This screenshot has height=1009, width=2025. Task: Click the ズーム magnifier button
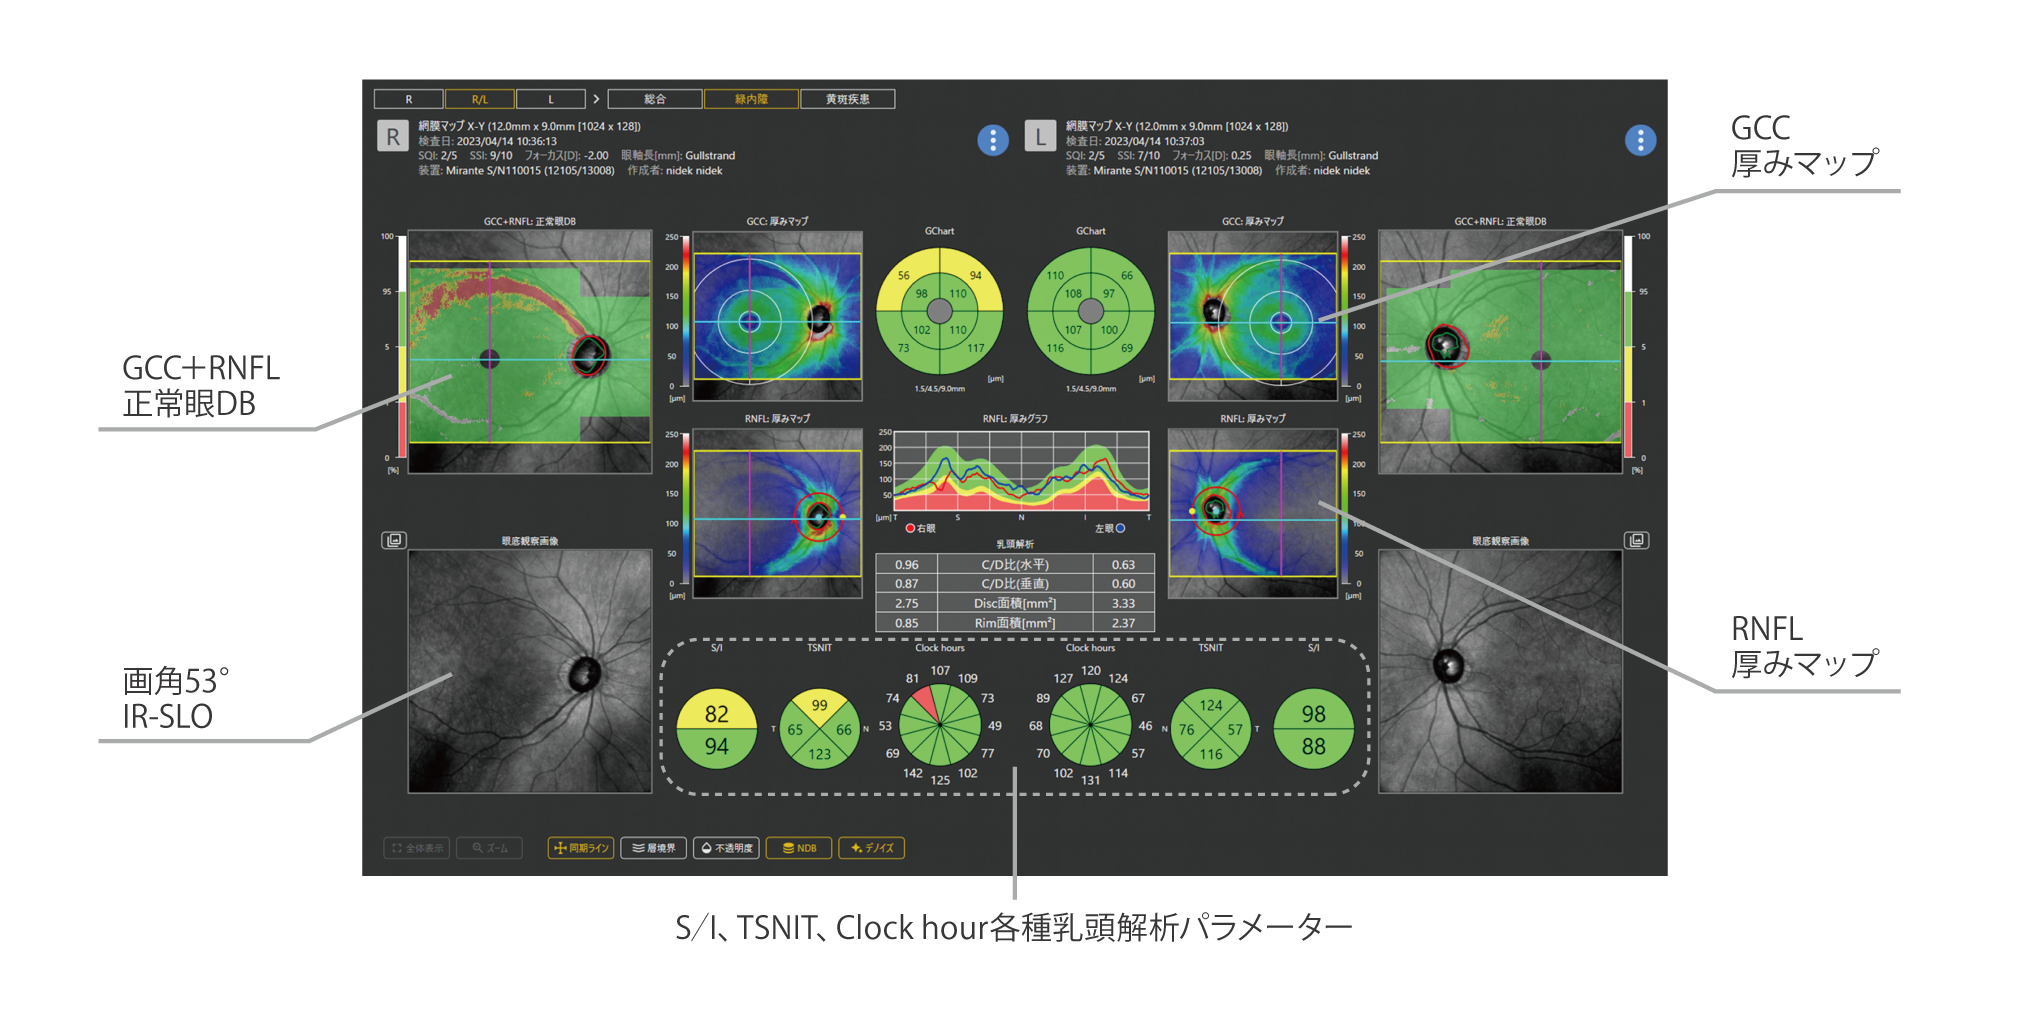490,848
